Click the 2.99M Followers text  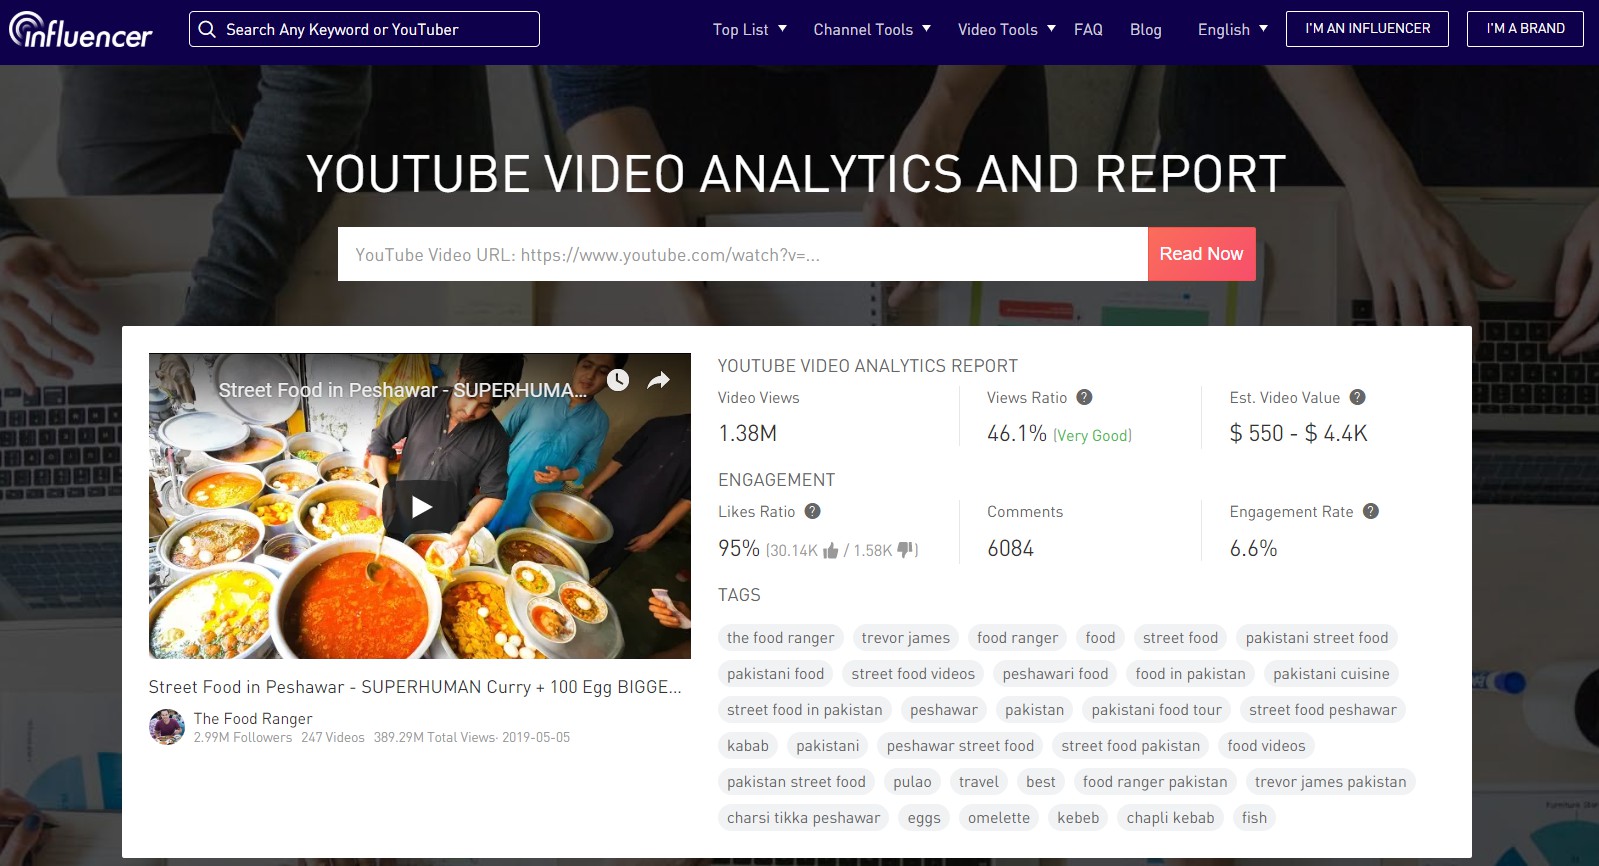(243, 737)
